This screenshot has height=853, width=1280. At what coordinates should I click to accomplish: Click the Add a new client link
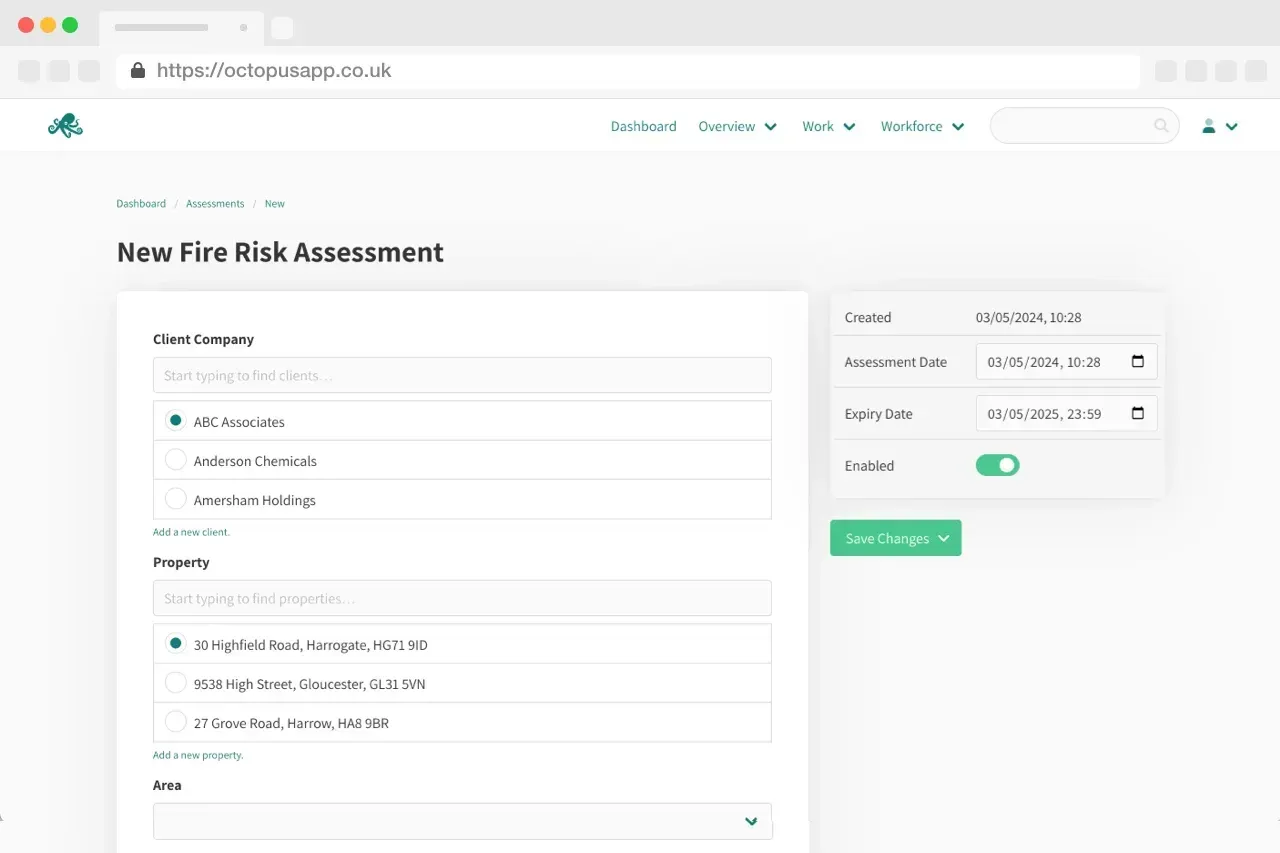(x=191, y=531)
